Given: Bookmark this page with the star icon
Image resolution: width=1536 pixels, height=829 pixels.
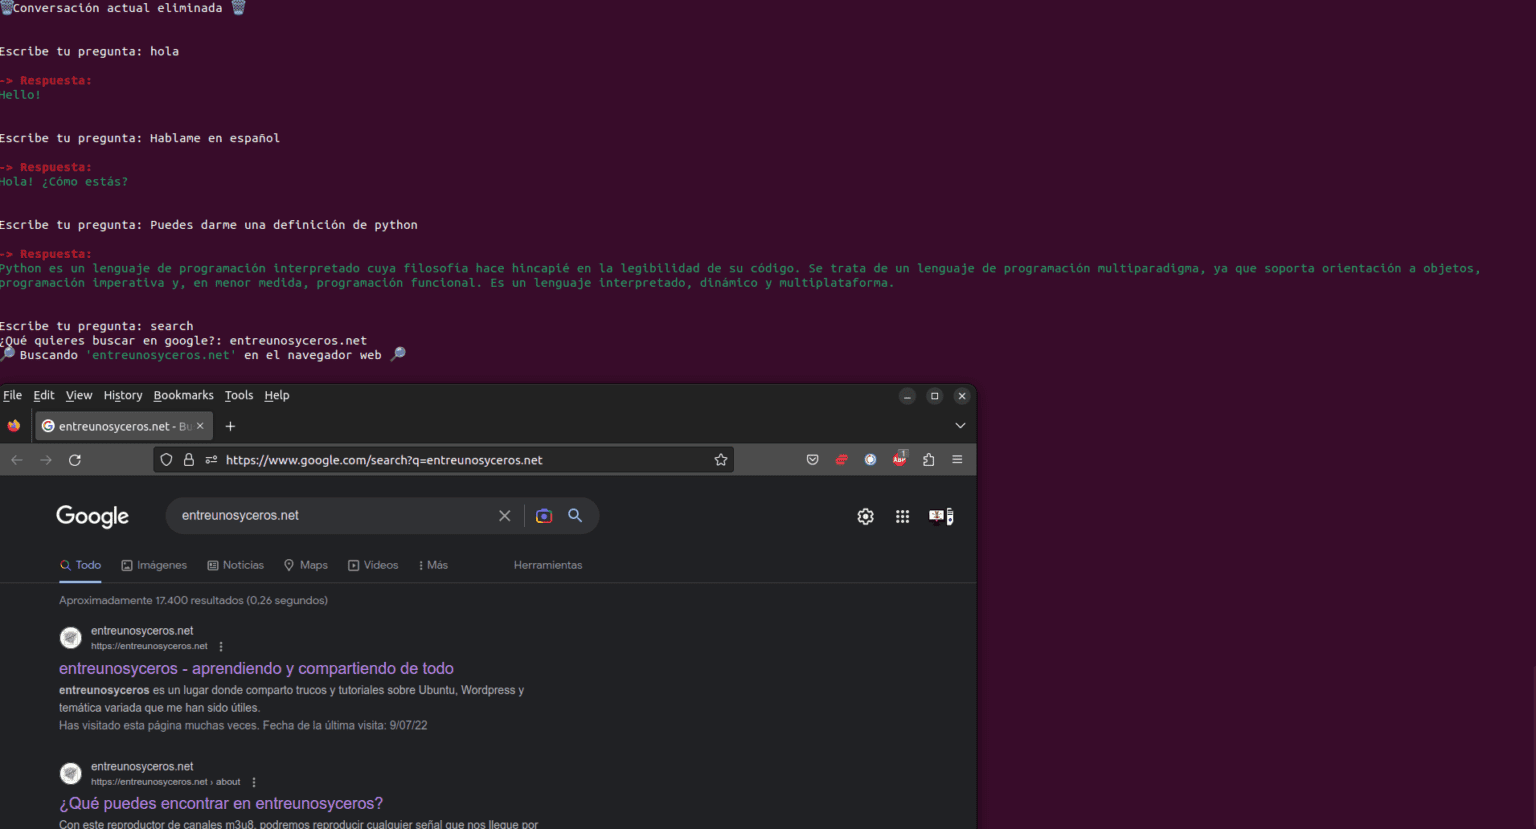Looking at the screenshot, I should click(x=721, y=460).
